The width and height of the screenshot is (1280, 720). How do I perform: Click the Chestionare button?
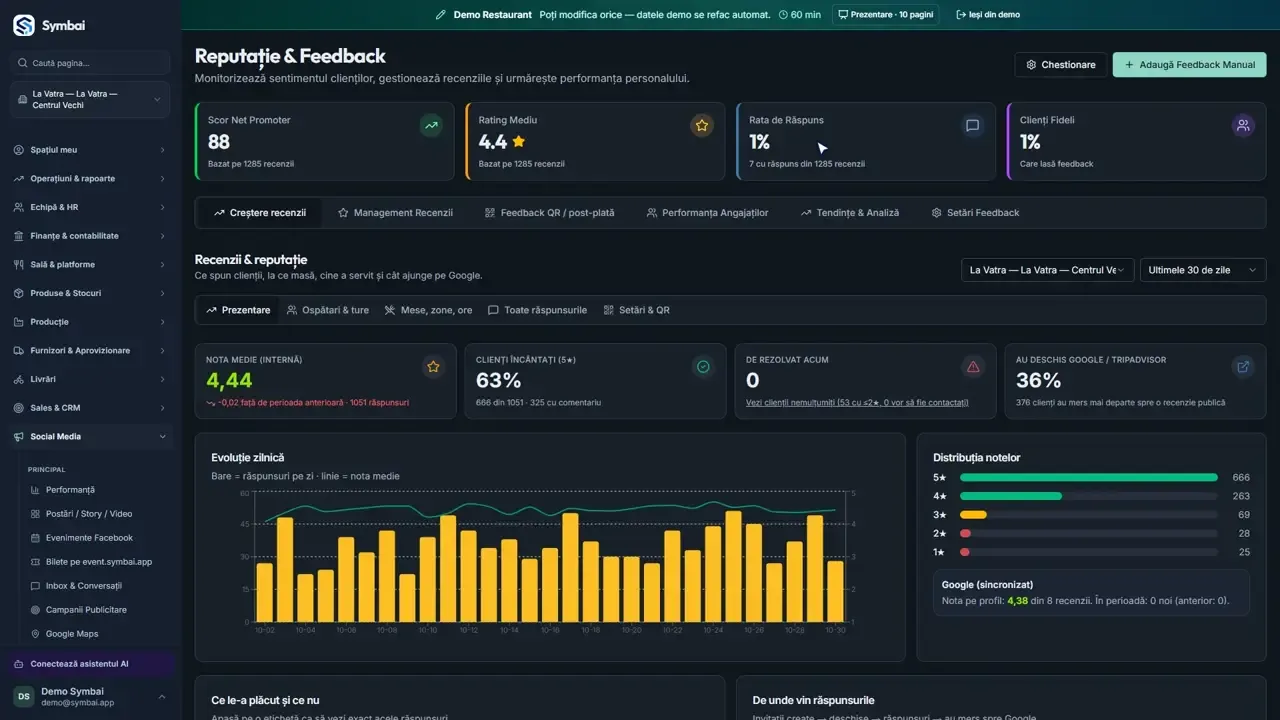(1060, 65)
